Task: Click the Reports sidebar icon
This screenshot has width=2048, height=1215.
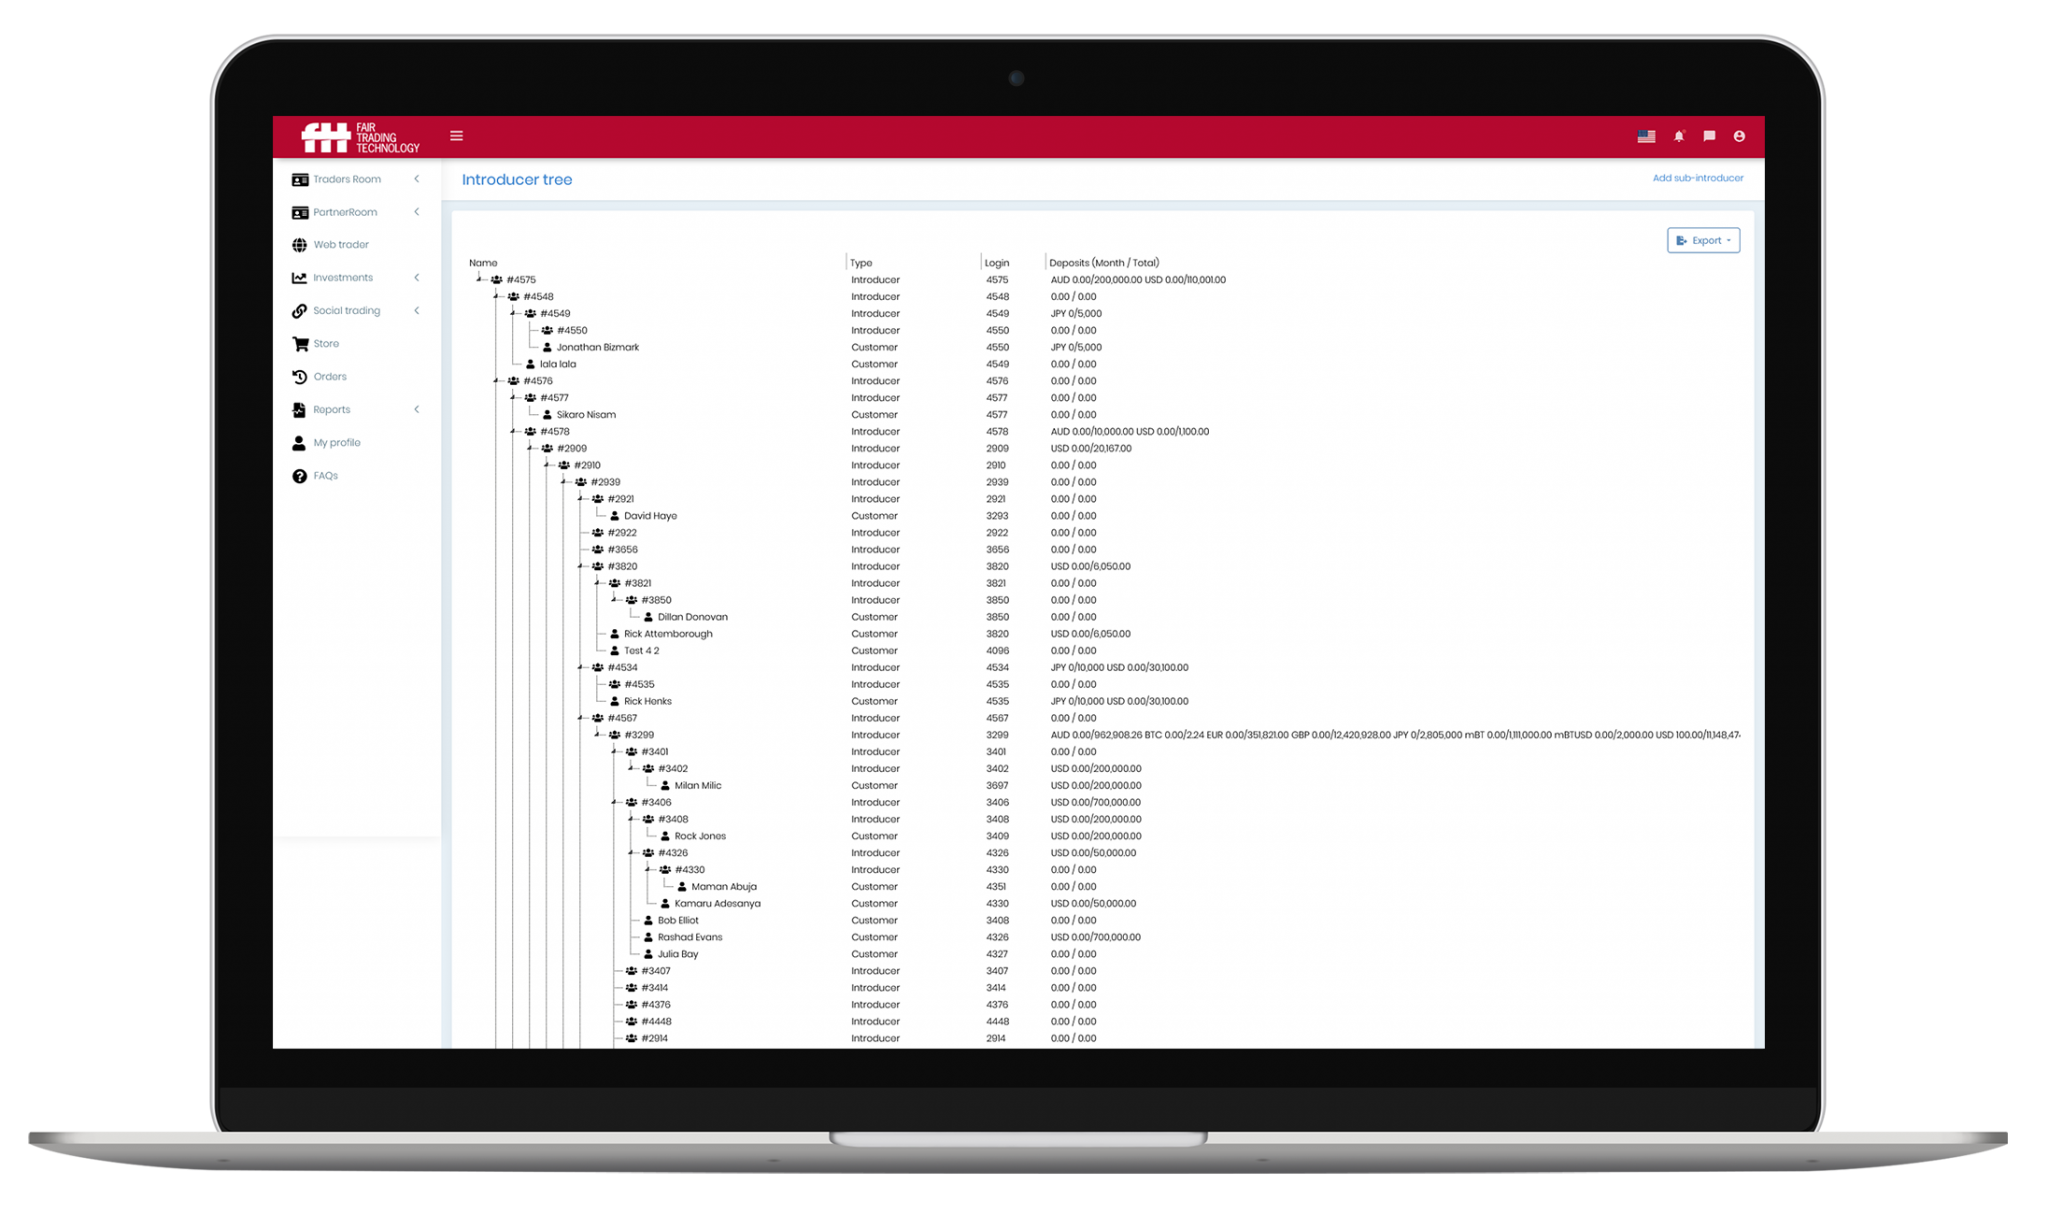Action: 298,409
